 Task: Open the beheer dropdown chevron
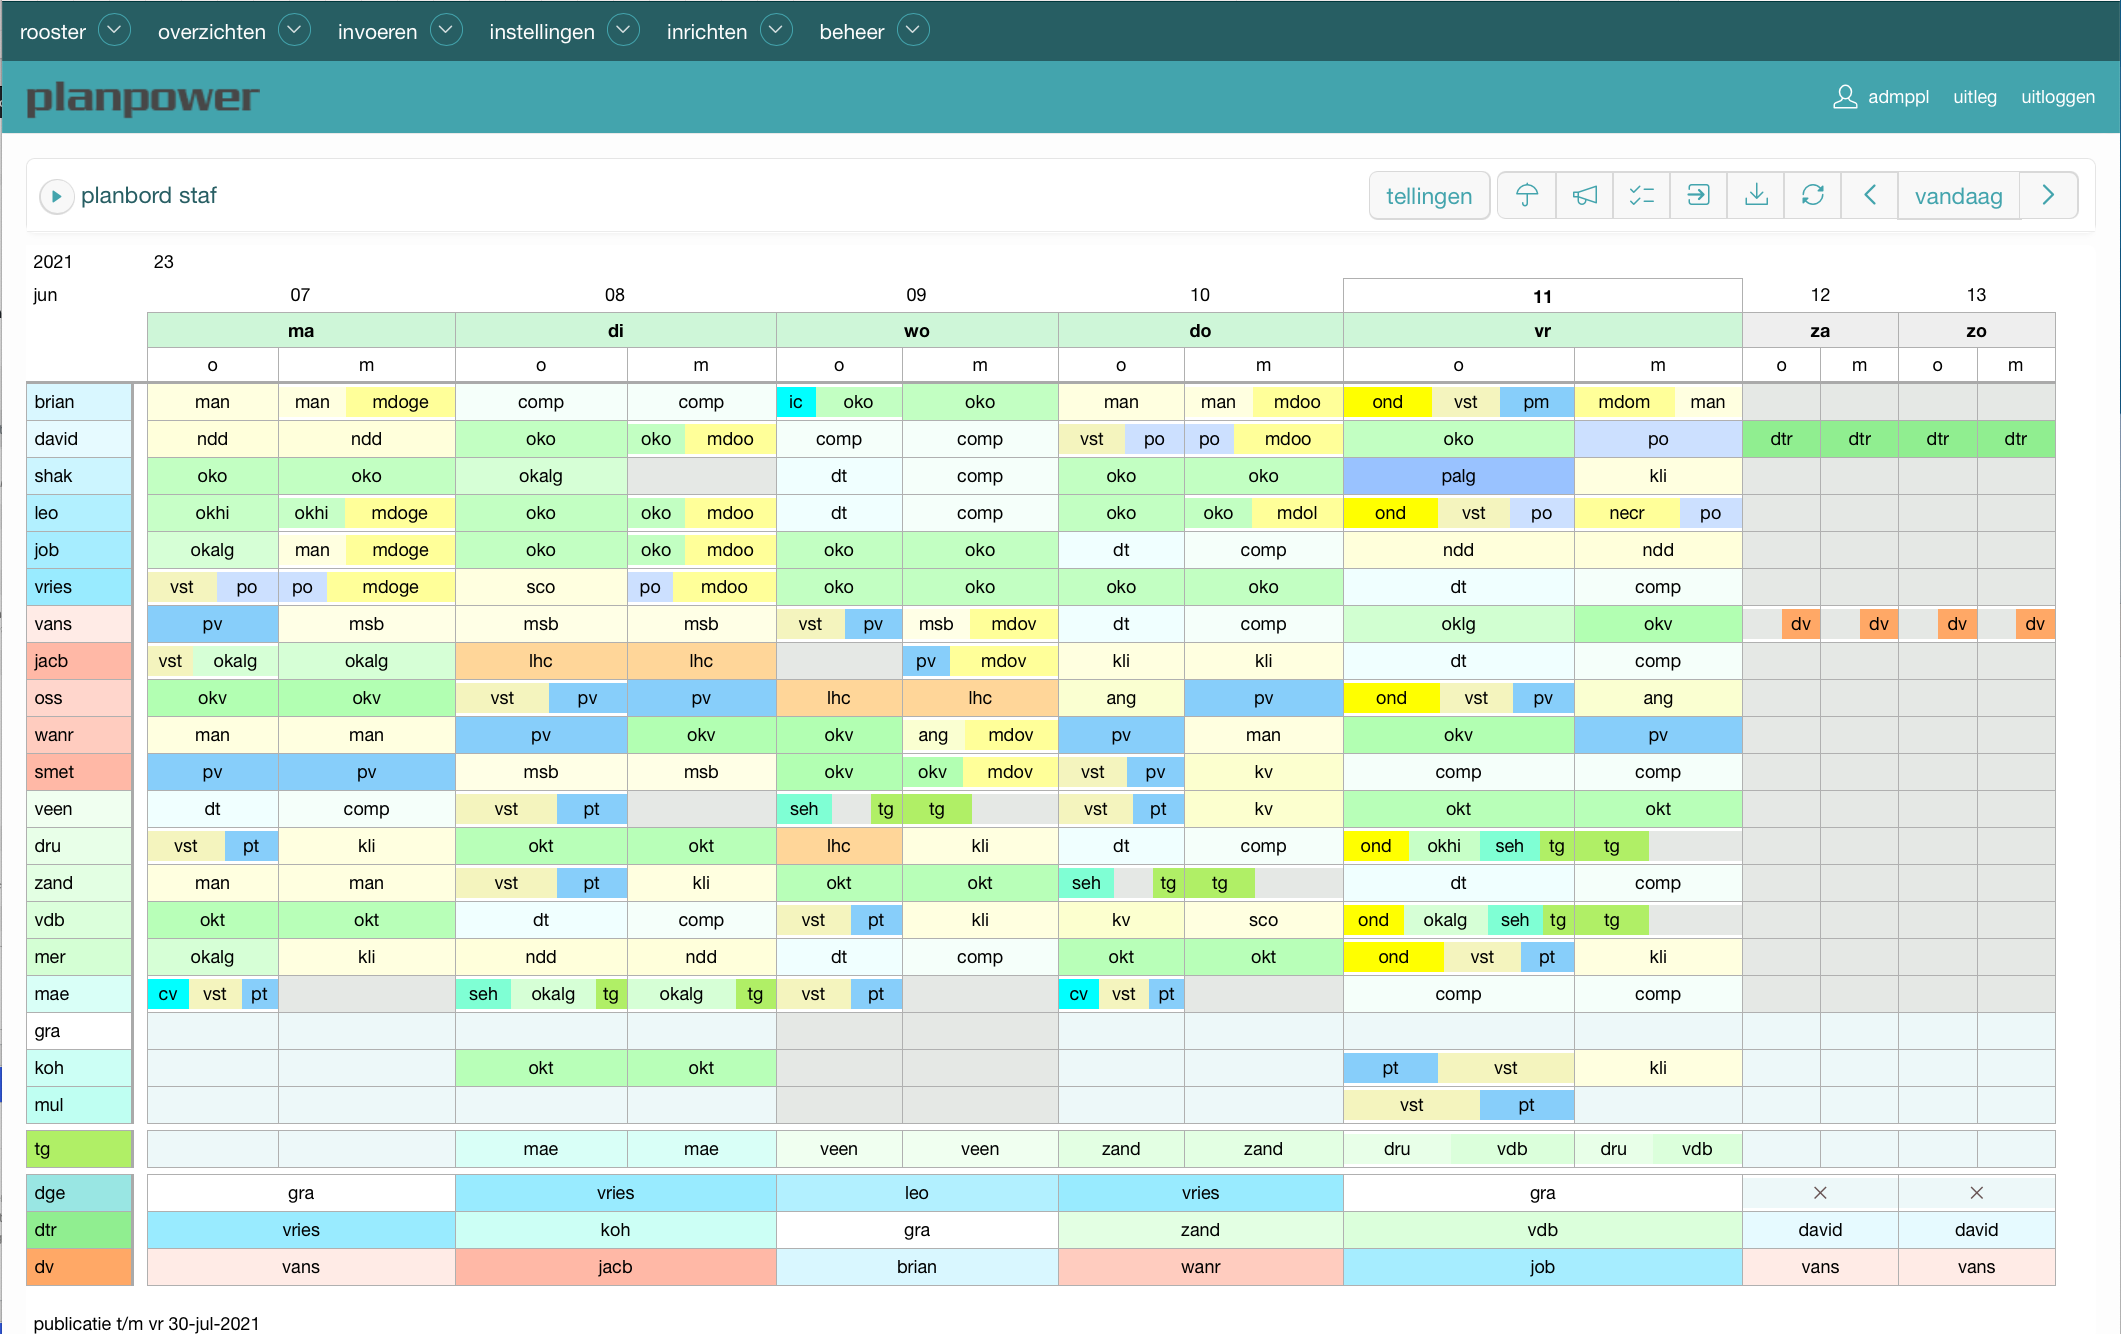coord(913,30)
